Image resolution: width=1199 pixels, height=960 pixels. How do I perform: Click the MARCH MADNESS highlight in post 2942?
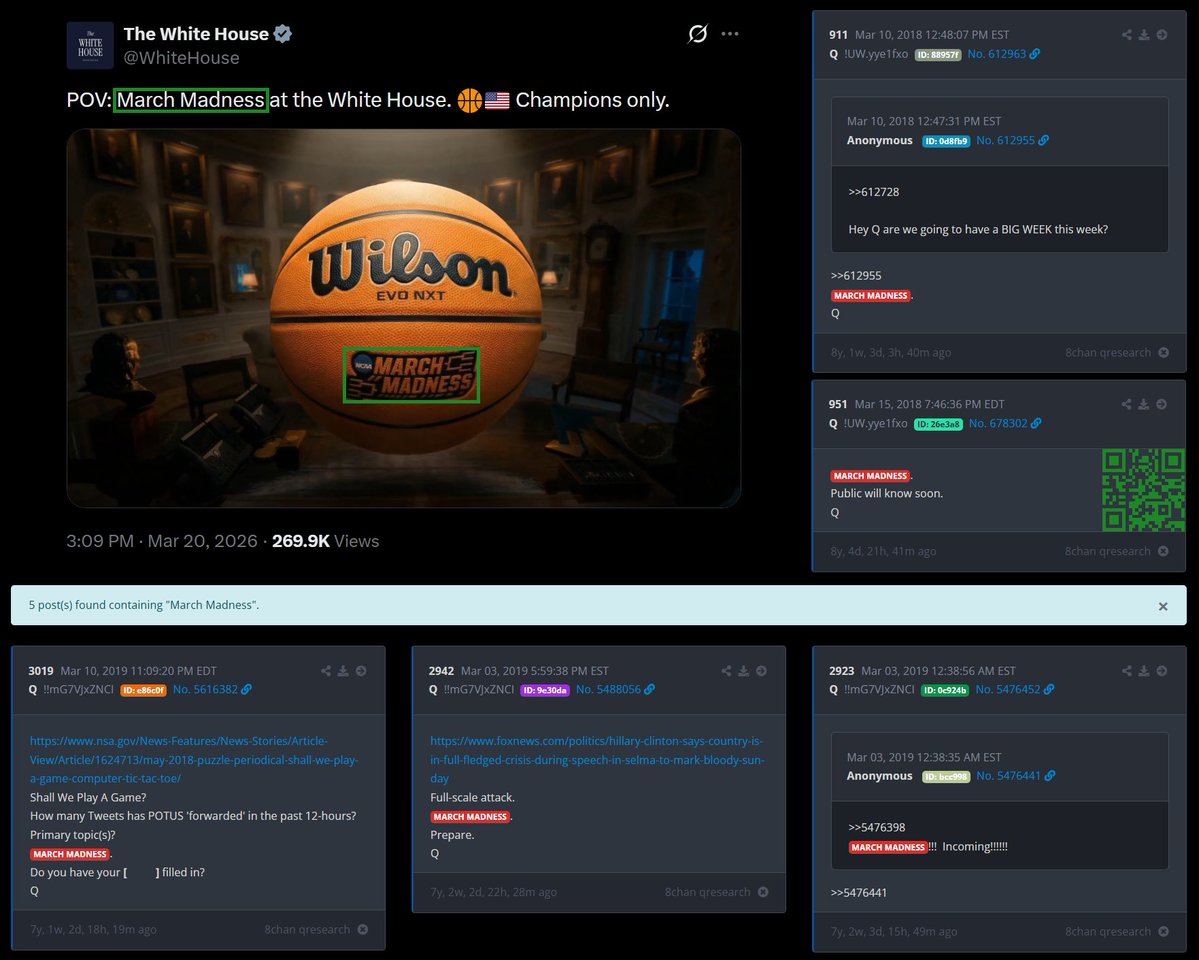[x=470, y=817]
